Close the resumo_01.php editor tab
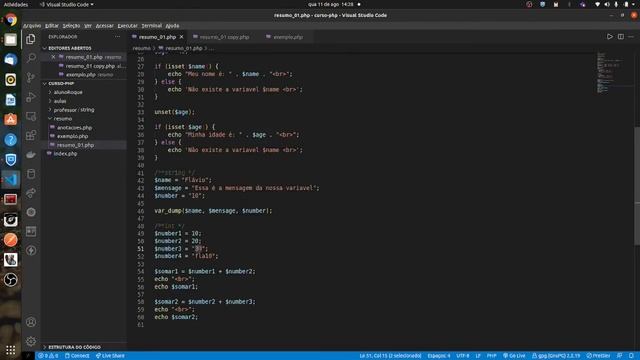The width and height of the screenshot is (640, 360). (182, 37)
